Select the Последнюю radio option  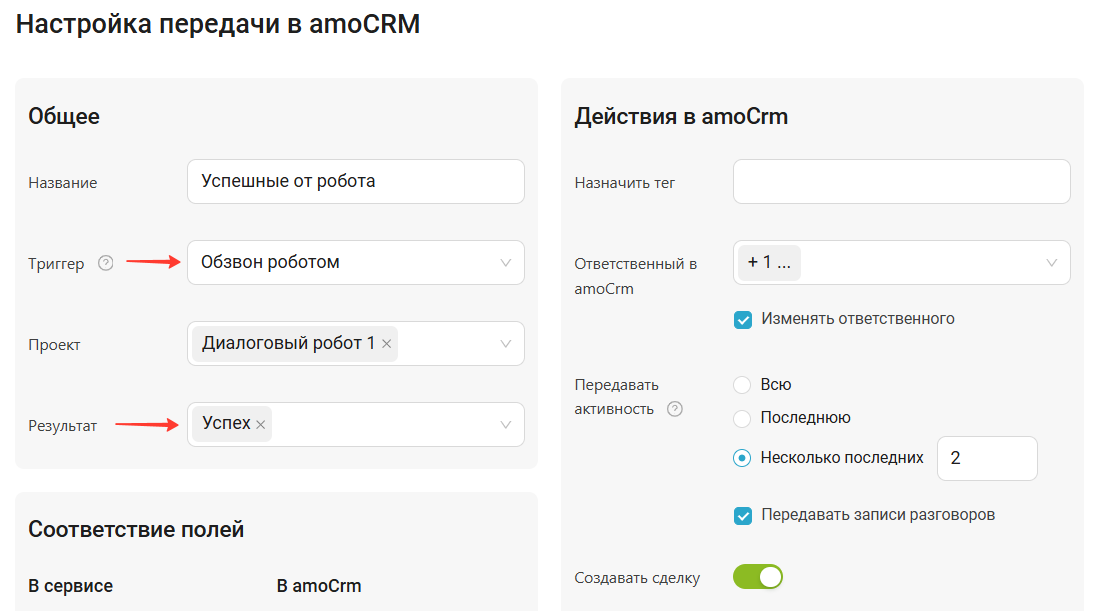click(x=742, y=418)
